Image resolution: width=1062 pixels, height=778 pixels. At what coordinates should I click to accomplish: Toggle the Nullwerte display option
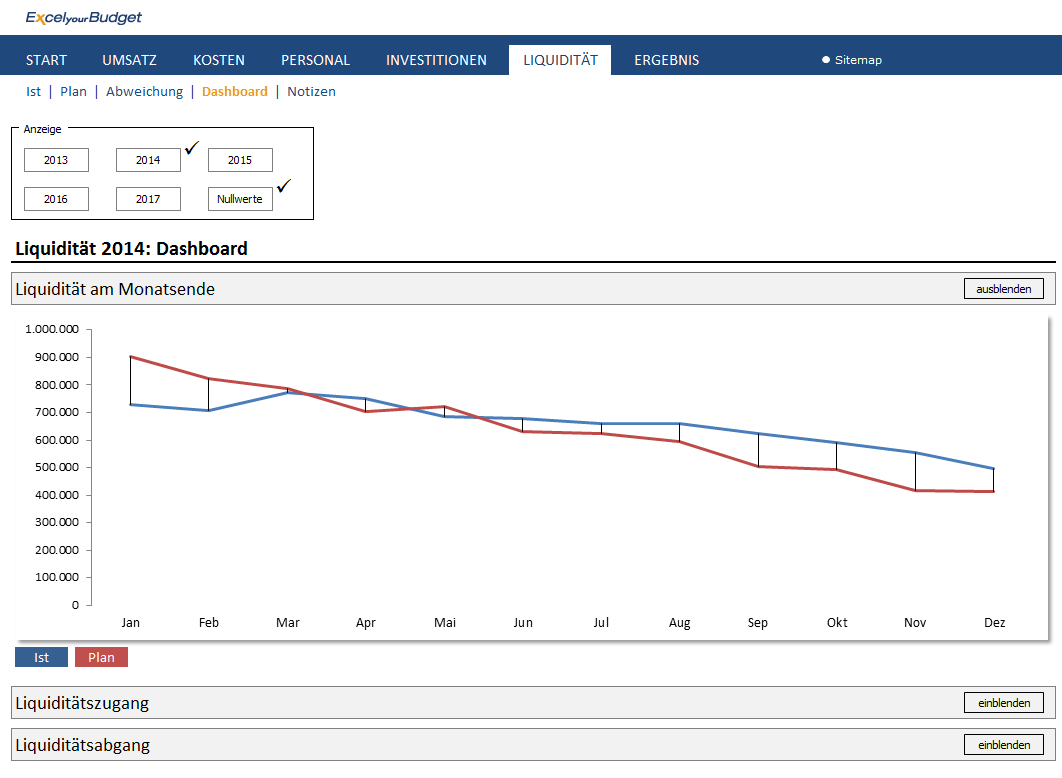click(240, 199)
